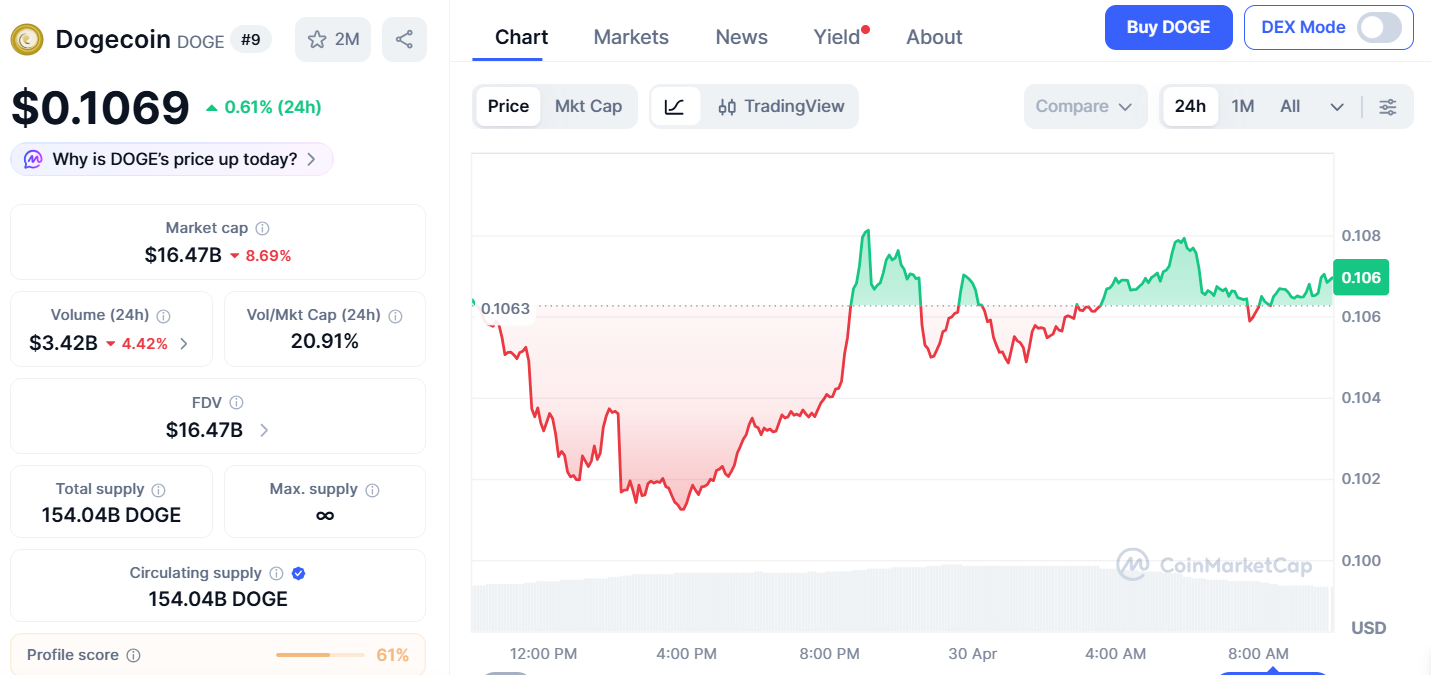Open Why is DOGE's price up today
Viewport: 1431px width, 675px height.
coord(172,159)
